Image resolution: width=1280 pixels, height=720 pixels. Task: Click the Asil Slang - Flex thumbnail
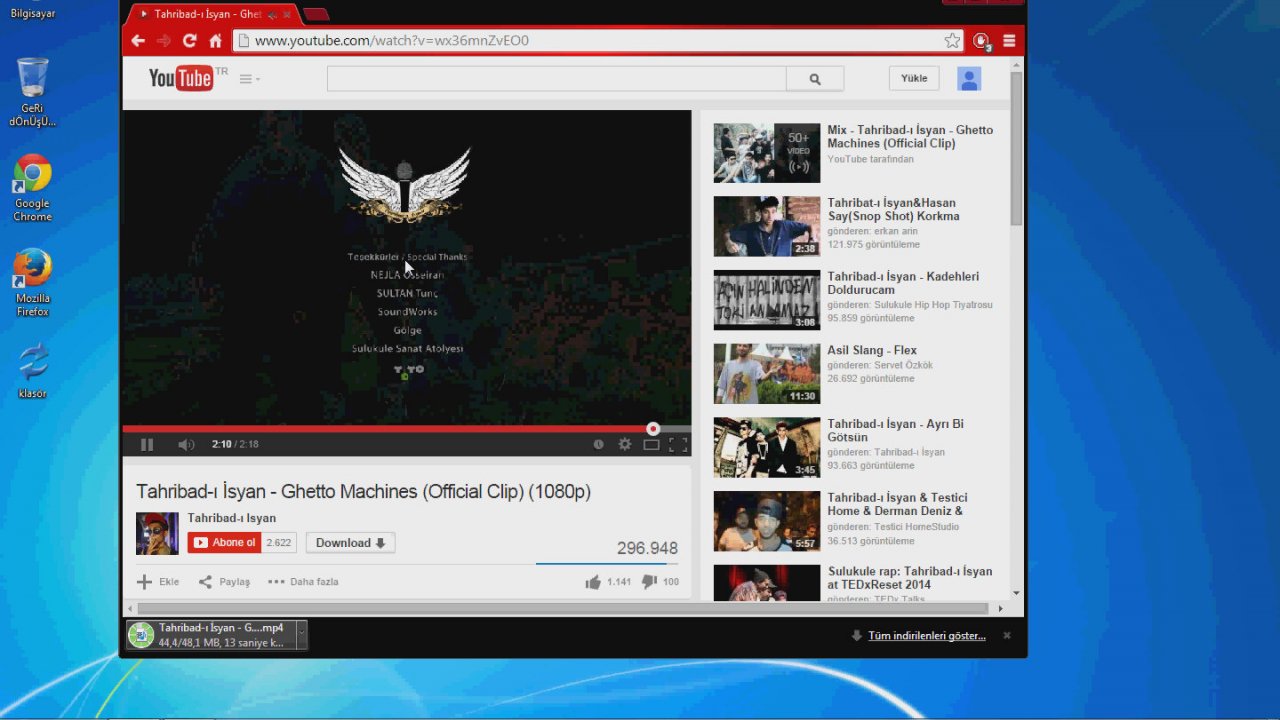[x=767, y=374]
